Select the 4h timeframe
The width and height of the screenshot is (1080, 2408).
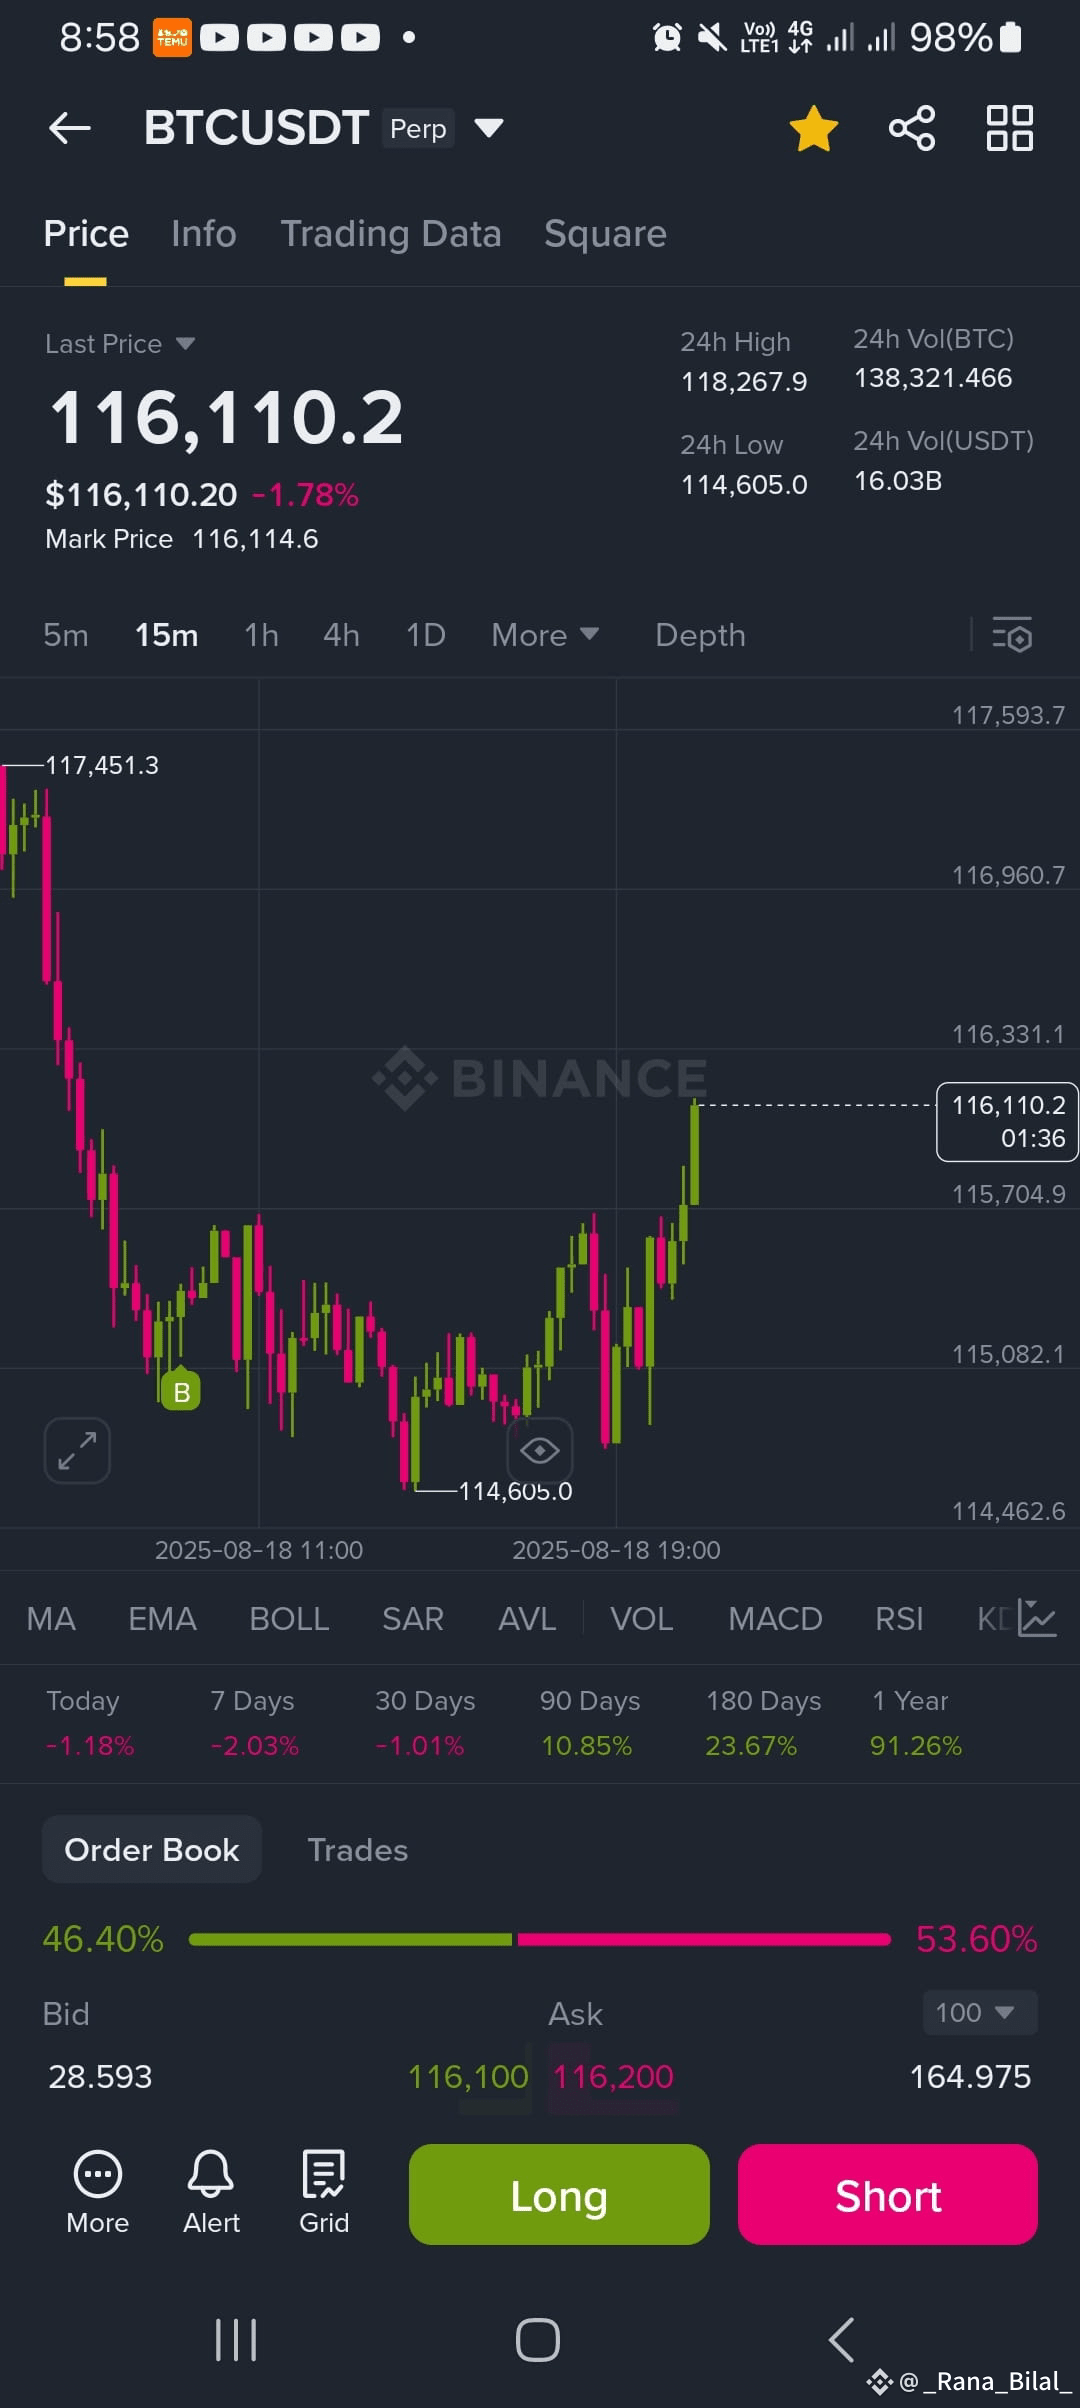(x=341, y=635)
